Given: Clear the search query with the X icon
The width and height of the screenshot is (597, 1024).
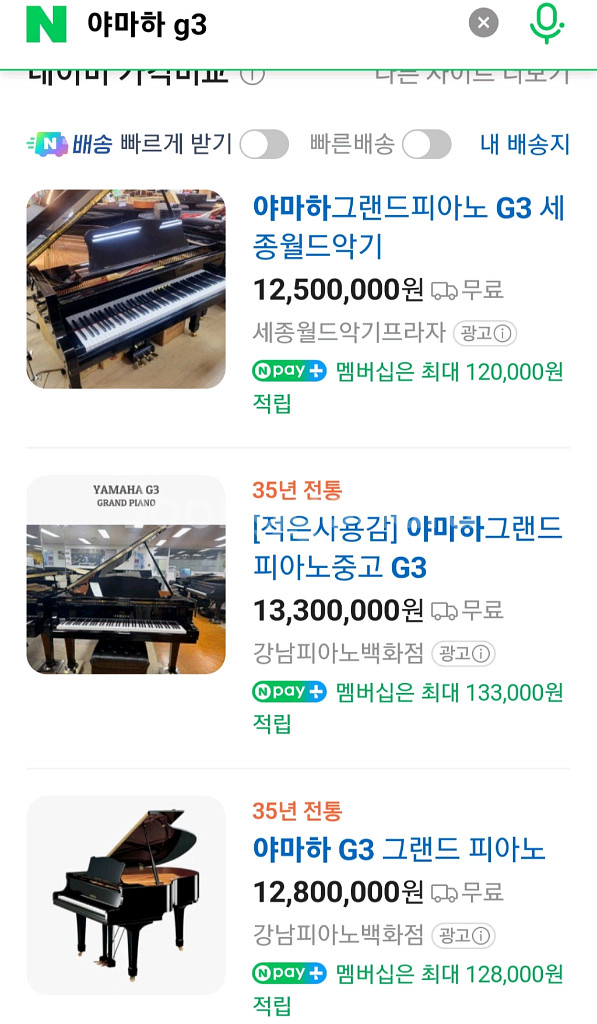Looking at the screenshot, I should (484, 24).
